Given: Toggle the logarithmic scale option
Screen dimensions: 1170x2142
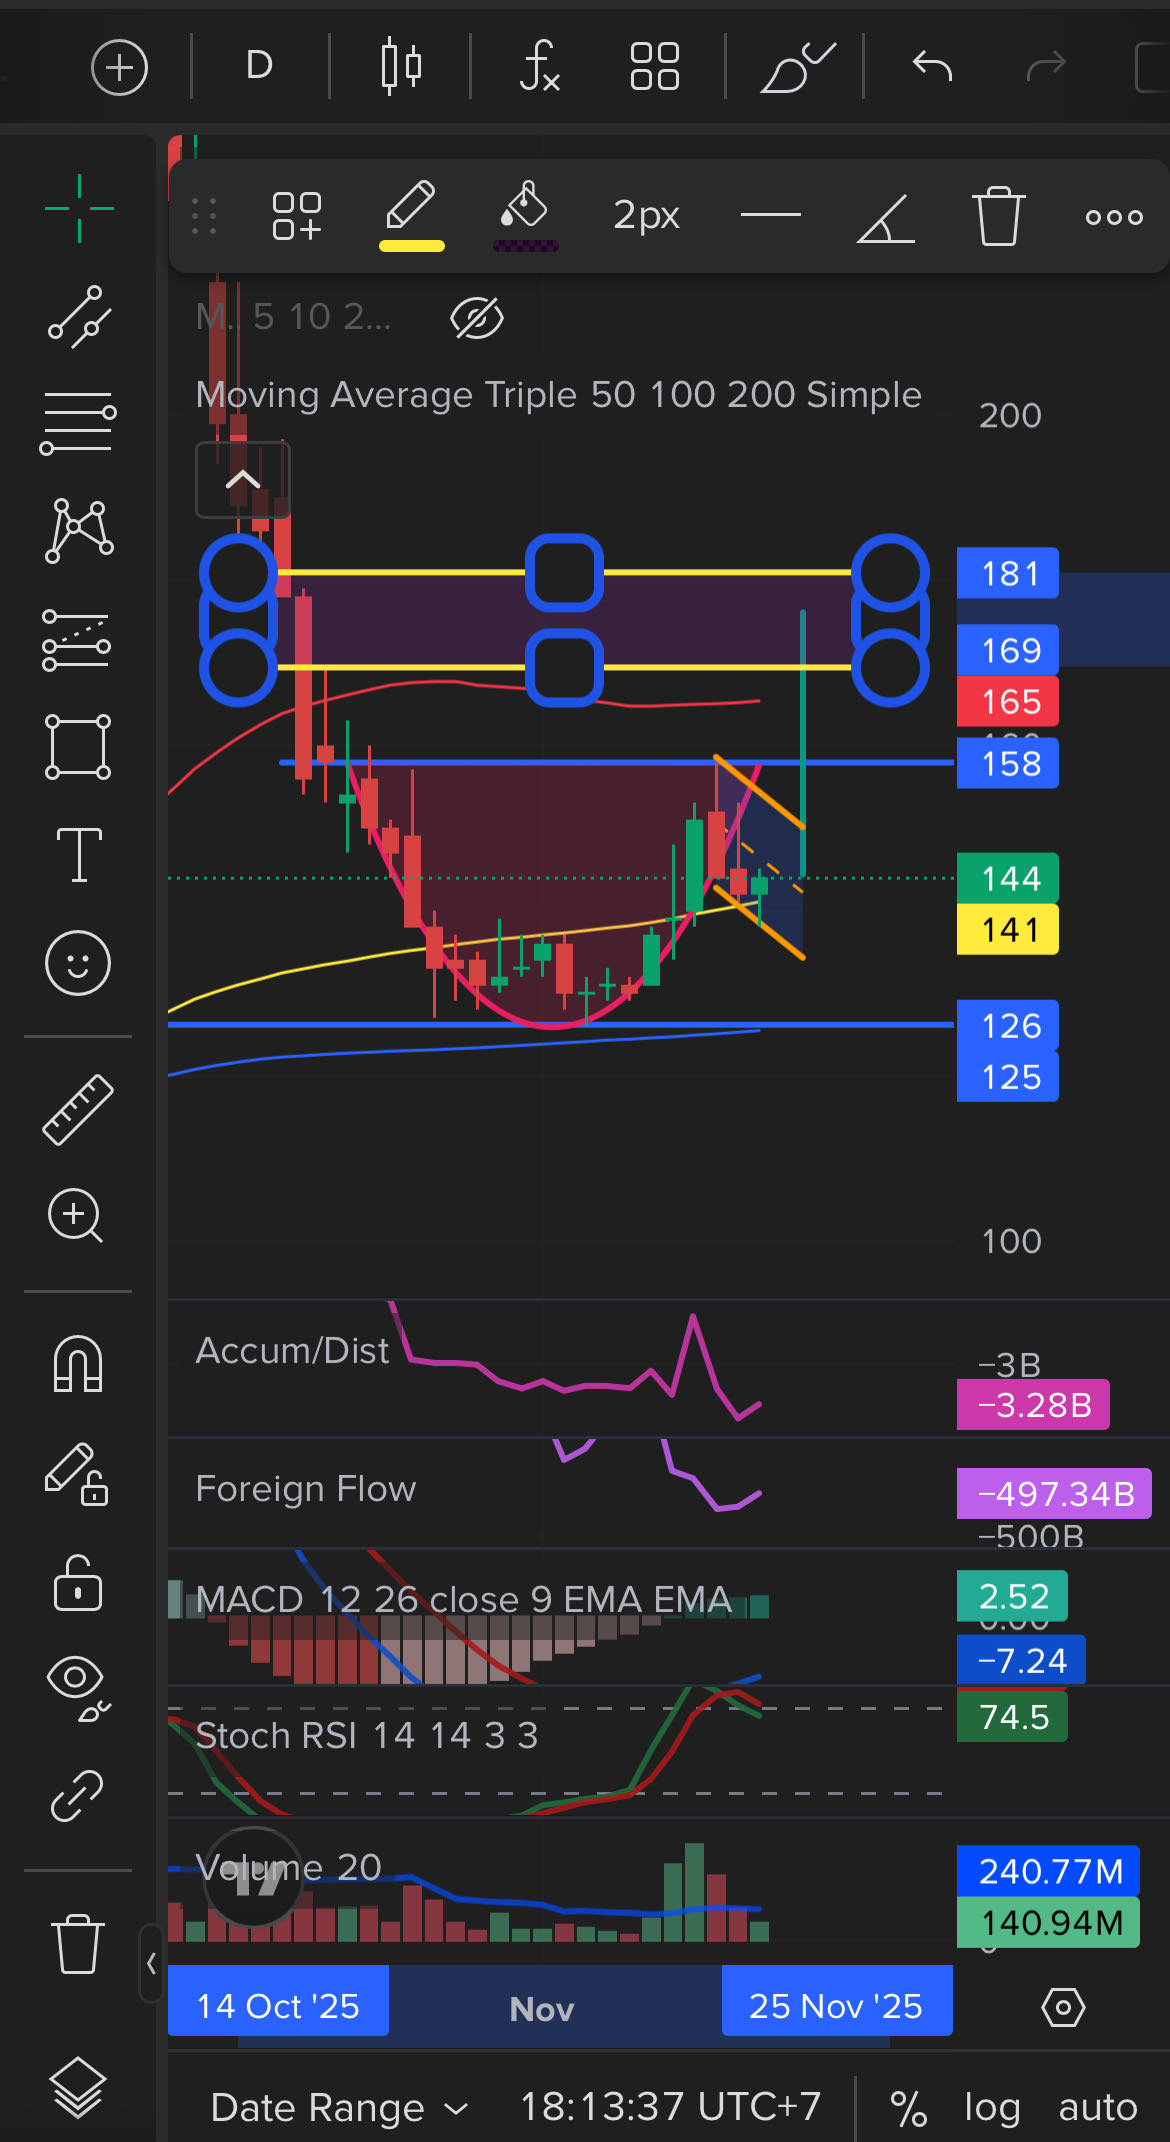Looking at the screenshot, I should (991, 2107).
